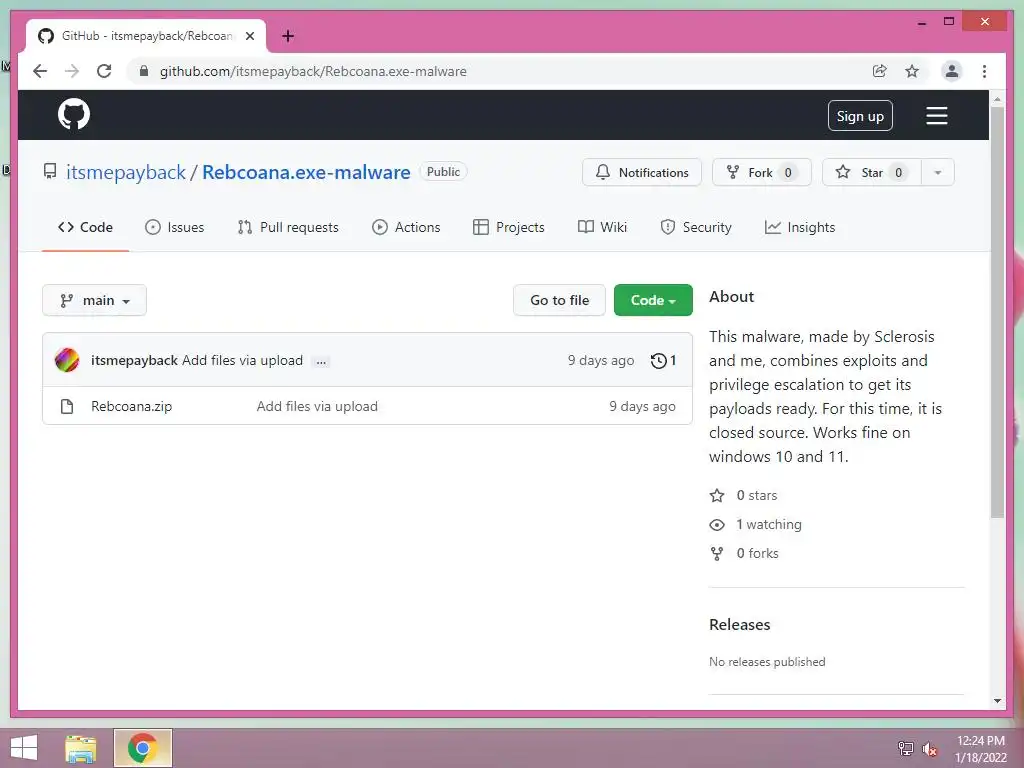Click the address bar URL

coord(313,71)
